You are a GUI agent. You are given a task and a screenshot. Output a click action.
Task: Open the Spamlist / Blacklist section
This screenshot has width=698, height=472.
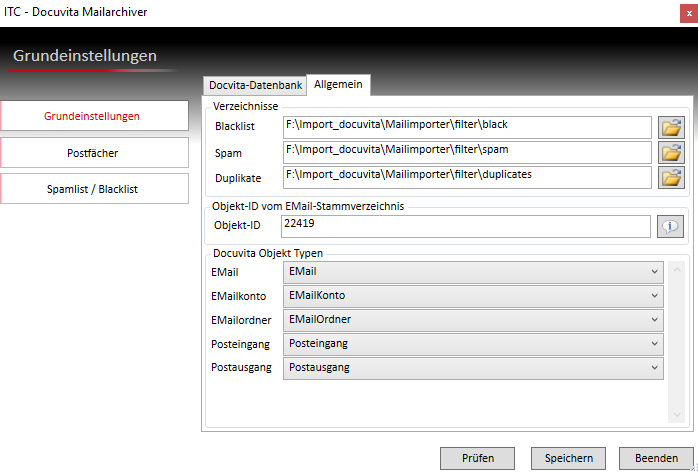point(93,189)
